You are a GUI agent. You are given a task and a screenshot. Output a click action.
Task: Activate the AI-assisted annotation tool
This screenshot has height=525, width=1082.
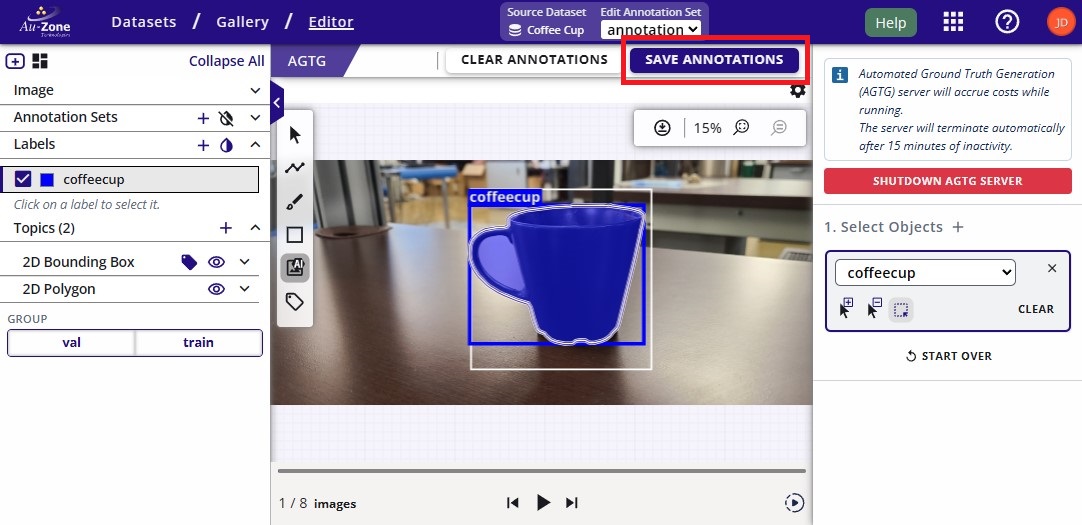tap(295, 268)
